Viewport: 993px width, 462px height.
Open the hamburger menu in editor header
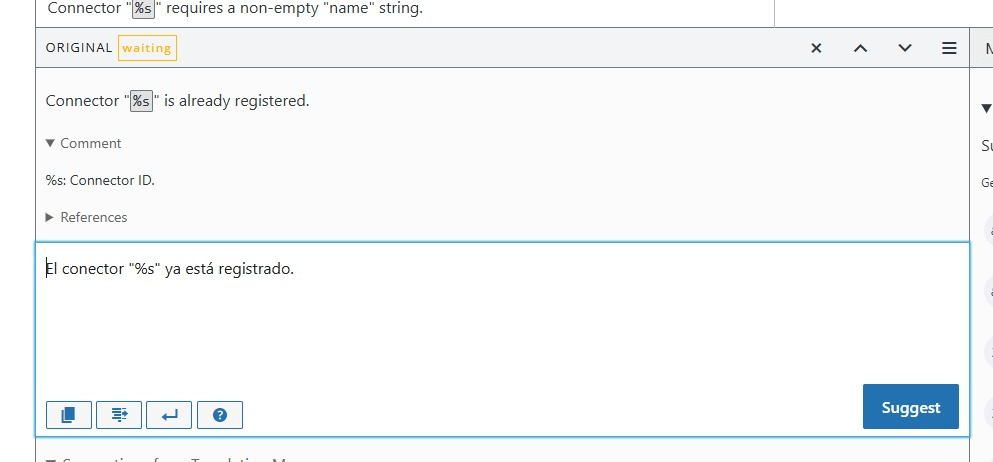949,48
